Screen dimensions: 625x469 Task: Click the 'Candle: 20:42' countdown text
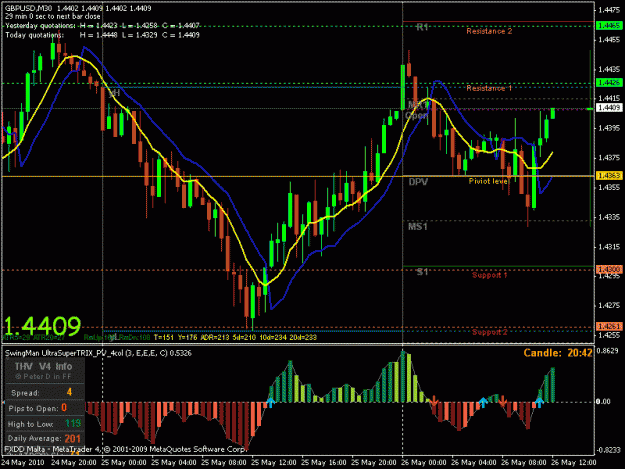click(x=558, y=353)
